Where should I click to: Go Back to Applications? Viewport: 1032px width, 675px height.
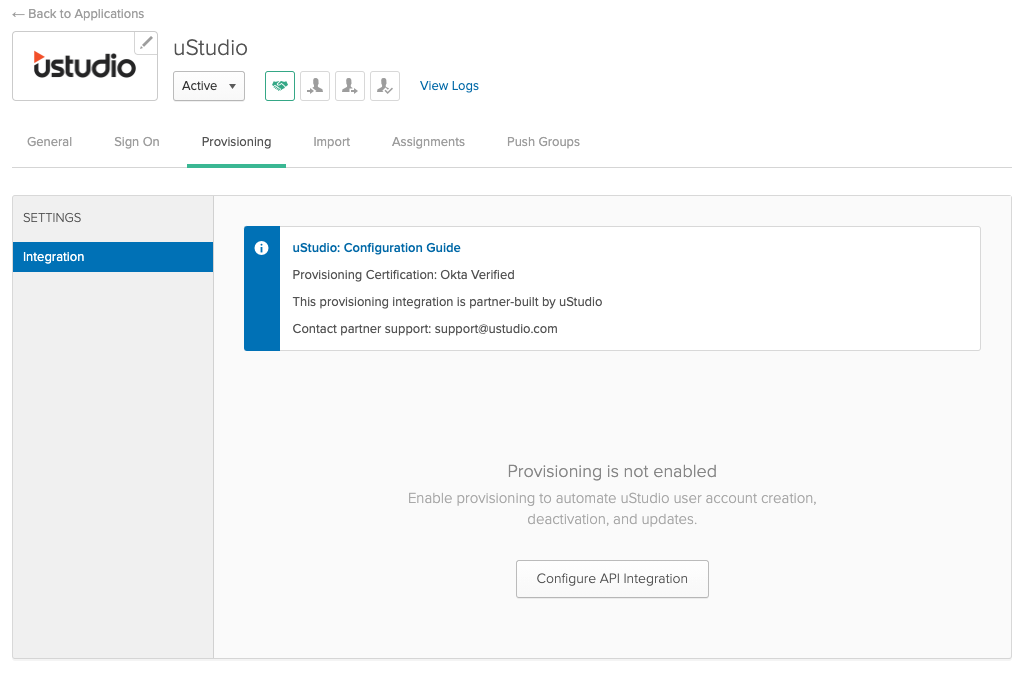coord(78,14)
